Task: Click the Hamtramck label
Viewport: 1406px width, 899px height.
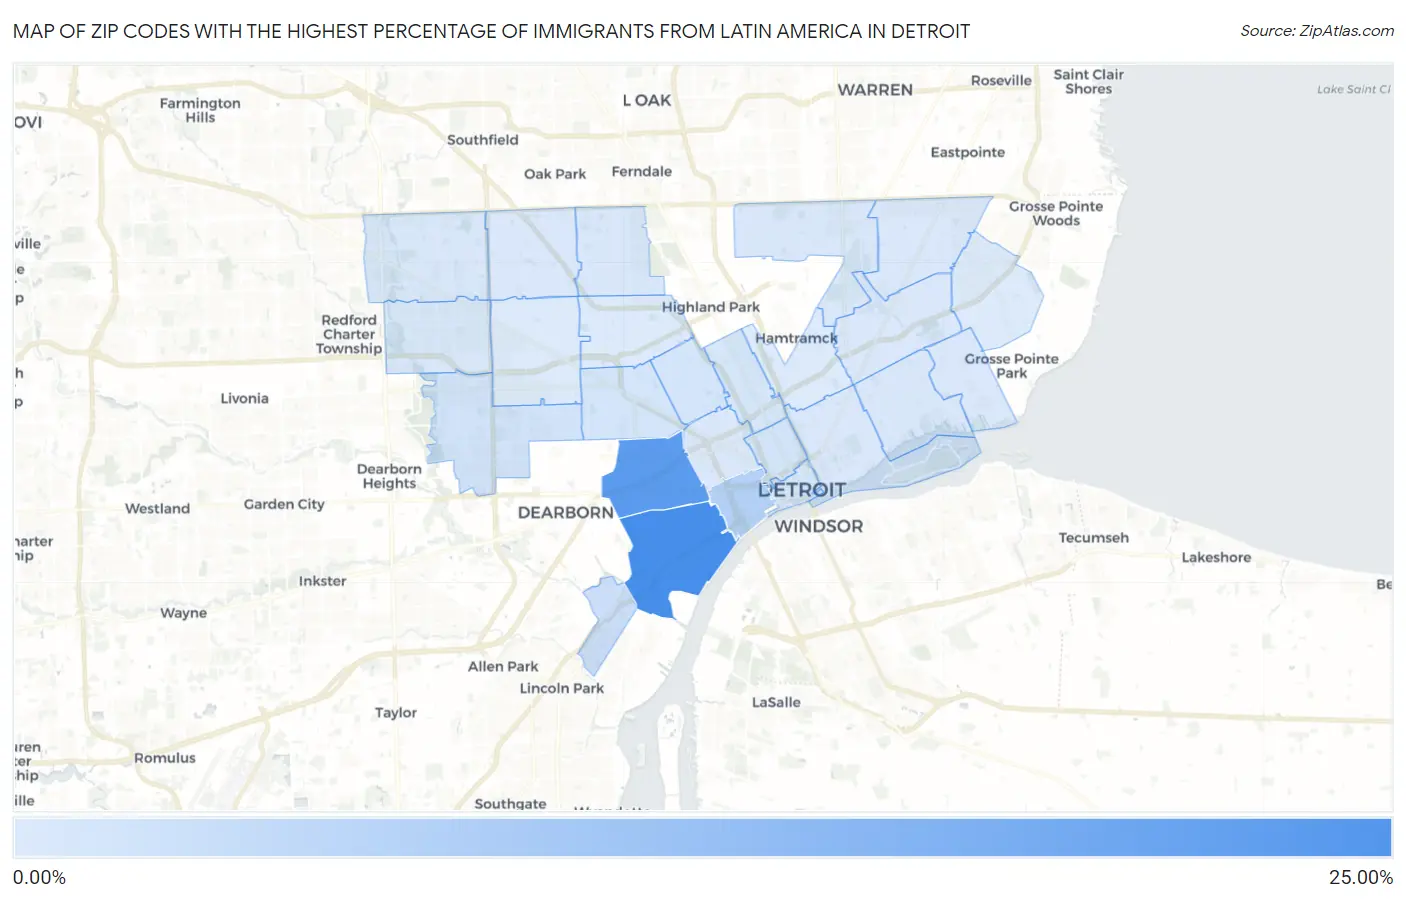Action: coord(796,338)
